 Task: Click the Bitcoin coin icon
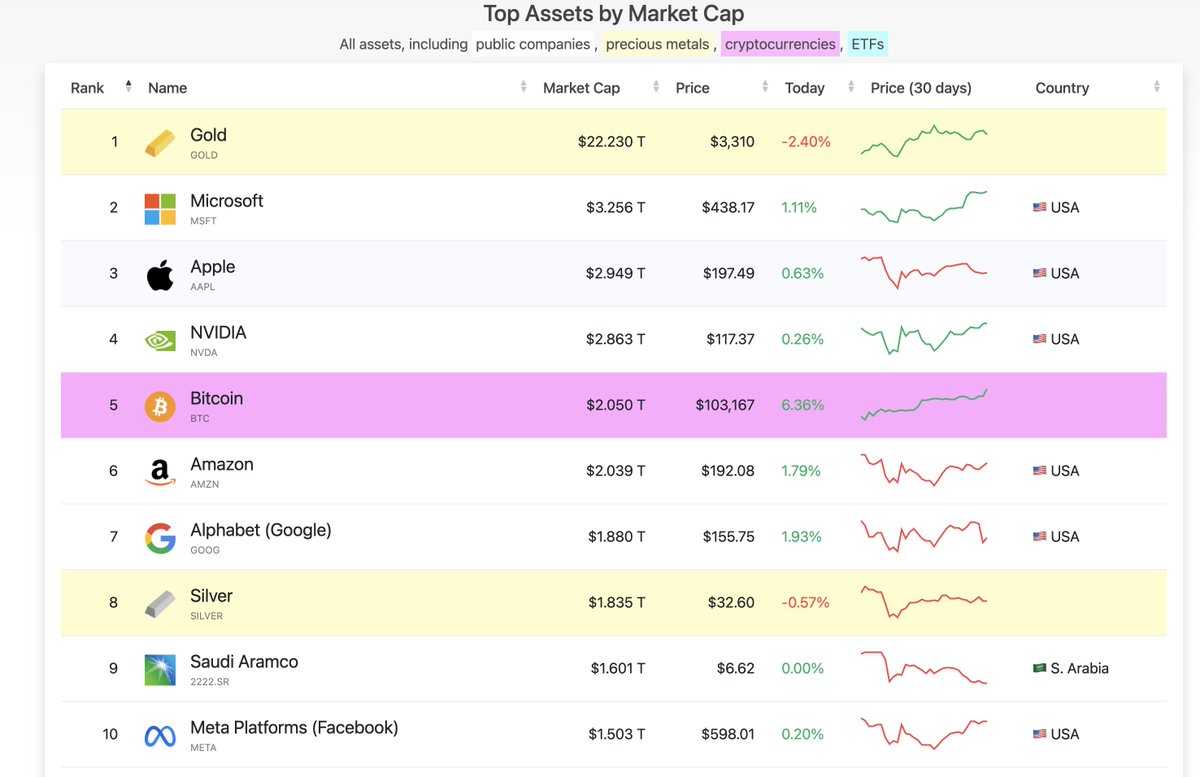(x=159, y=405)
